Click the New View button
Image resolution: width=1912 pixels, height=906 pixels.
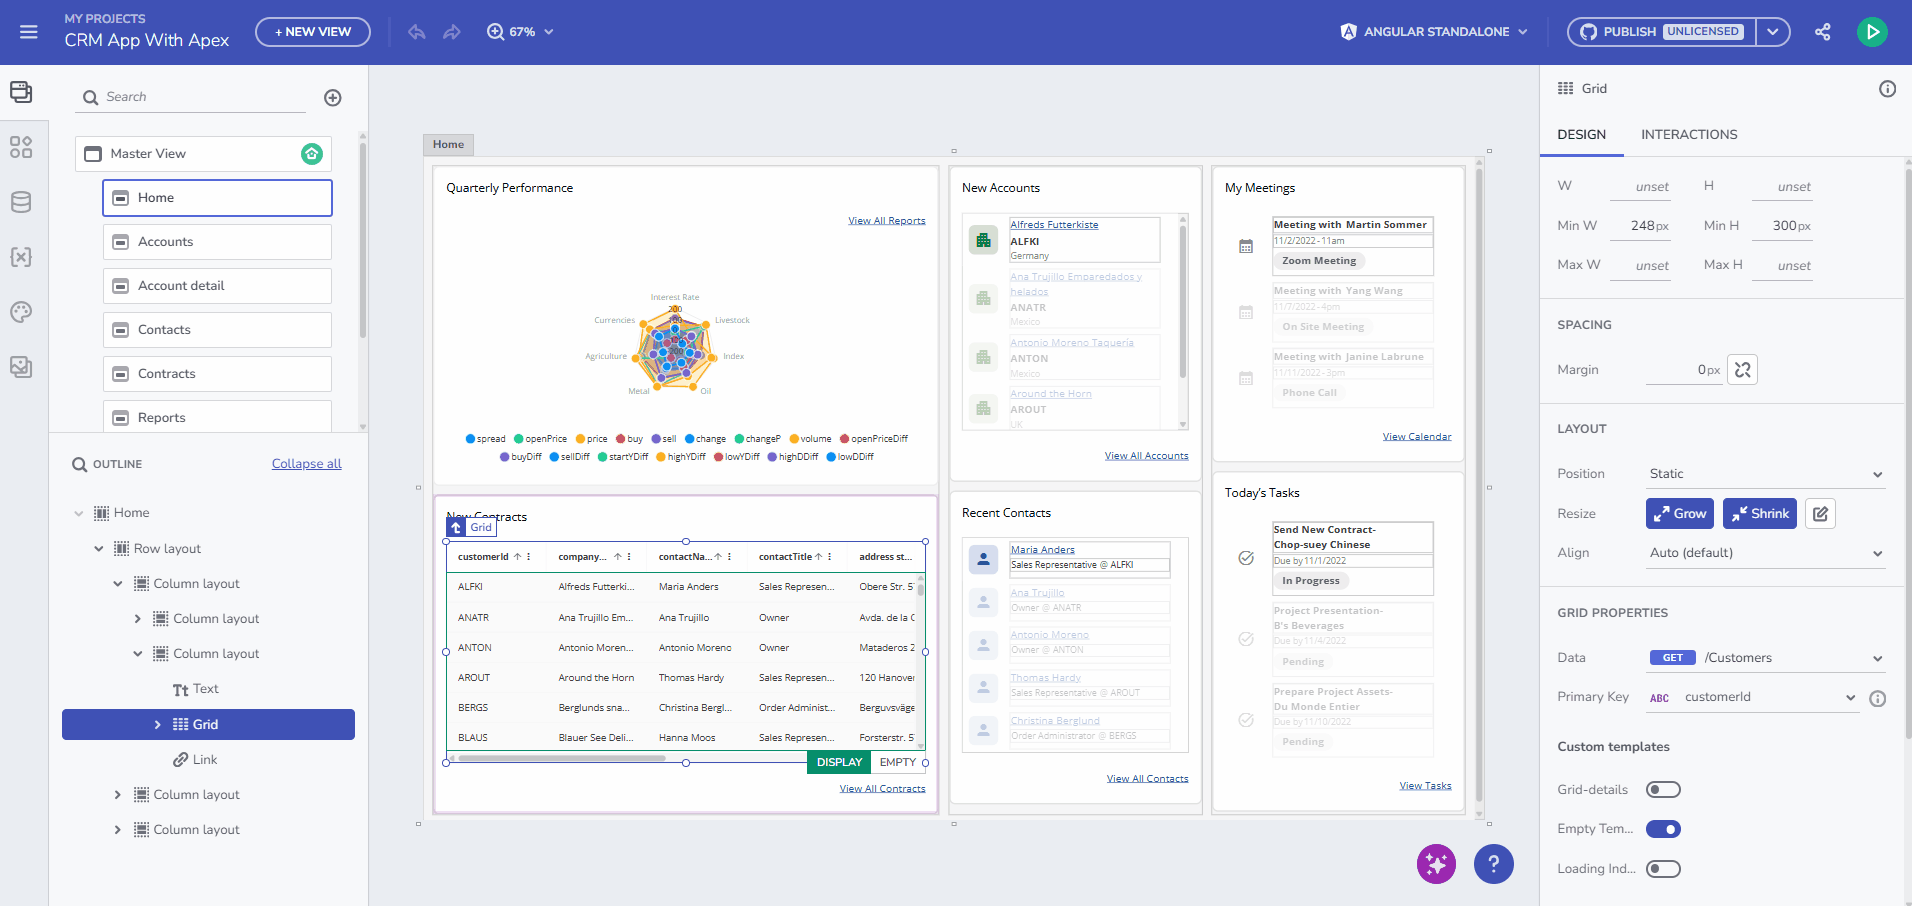pyautogui.click(x=312, y=32)
